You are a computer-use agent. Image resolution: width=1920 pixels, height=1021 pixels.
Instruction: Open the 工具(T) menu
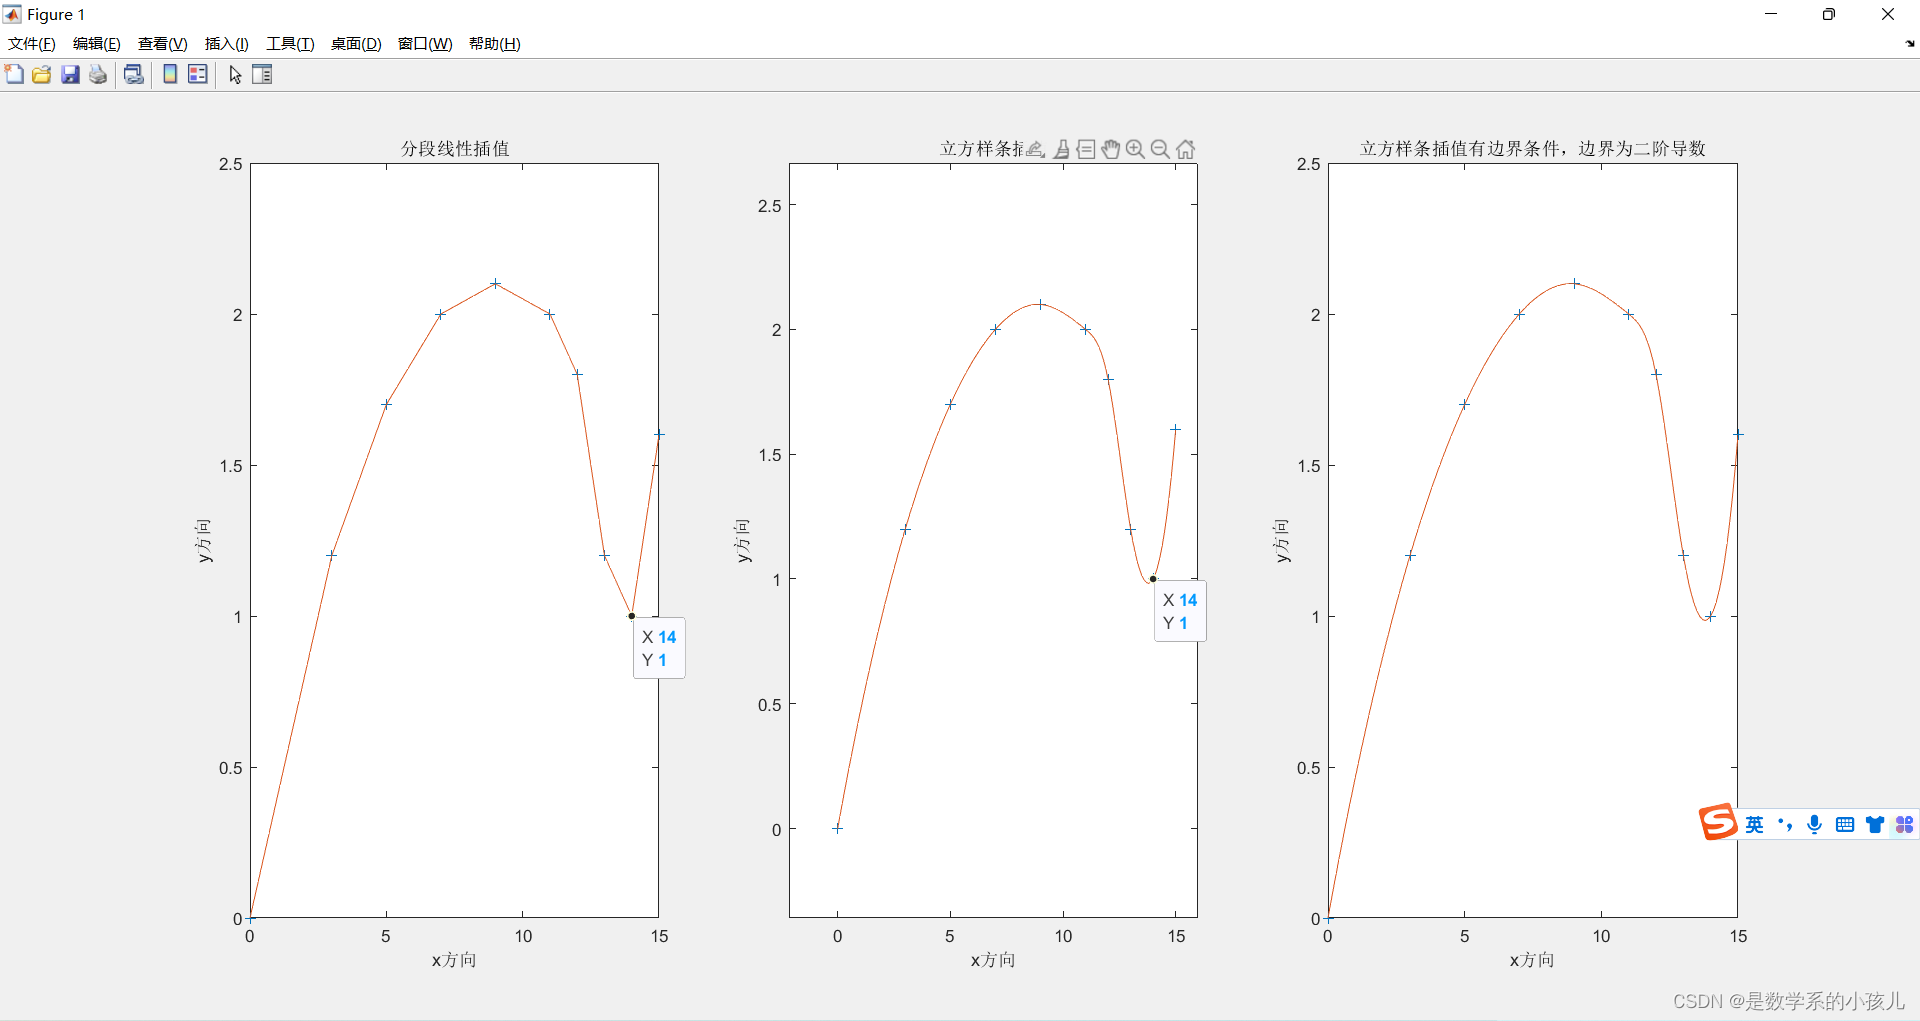(290, 44)
